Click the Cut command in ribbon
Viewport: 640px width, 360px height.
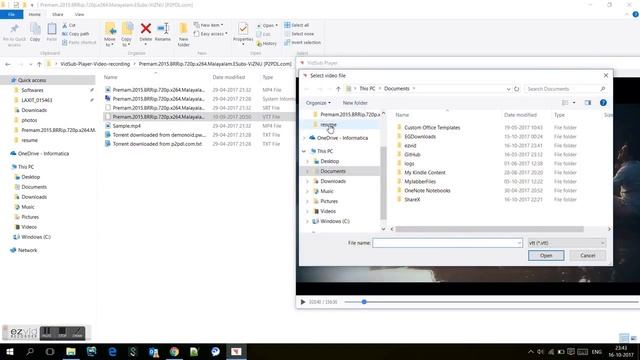click(69, 25)
